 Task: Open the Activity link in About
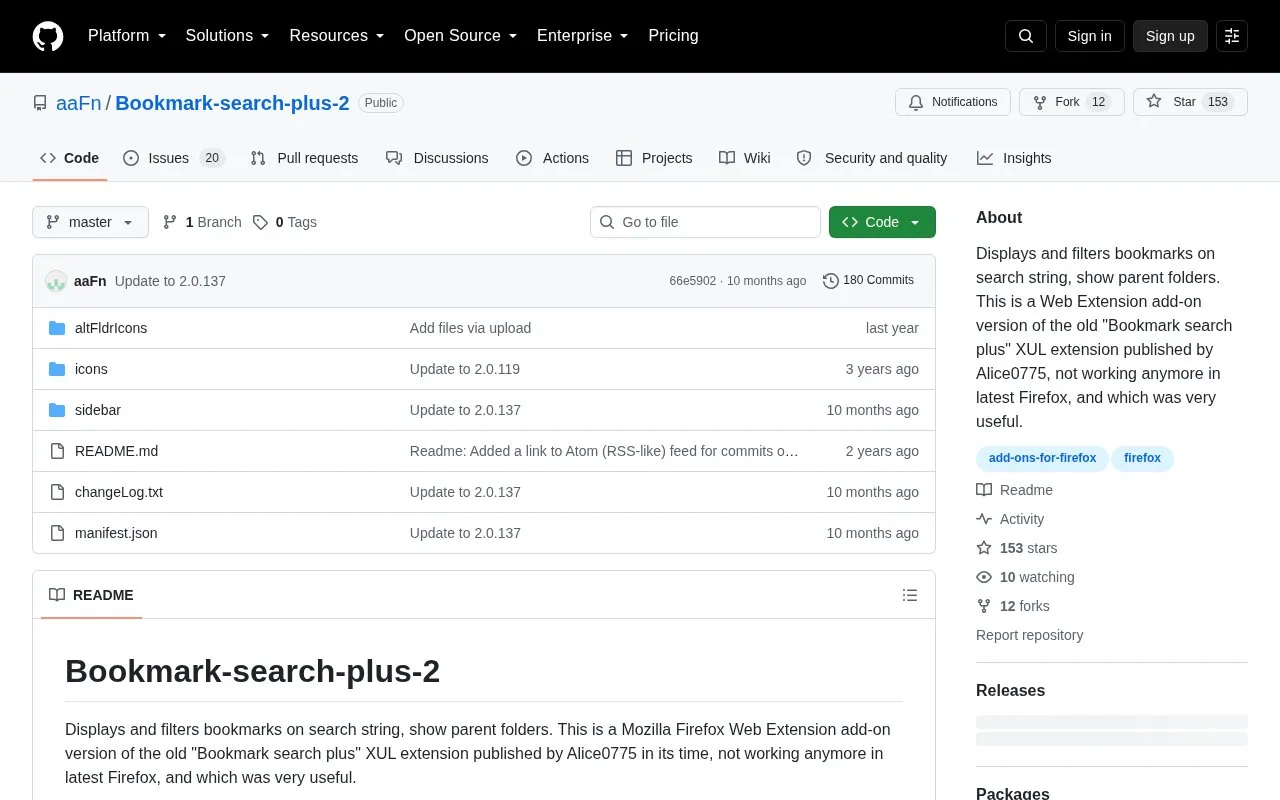1010,519
